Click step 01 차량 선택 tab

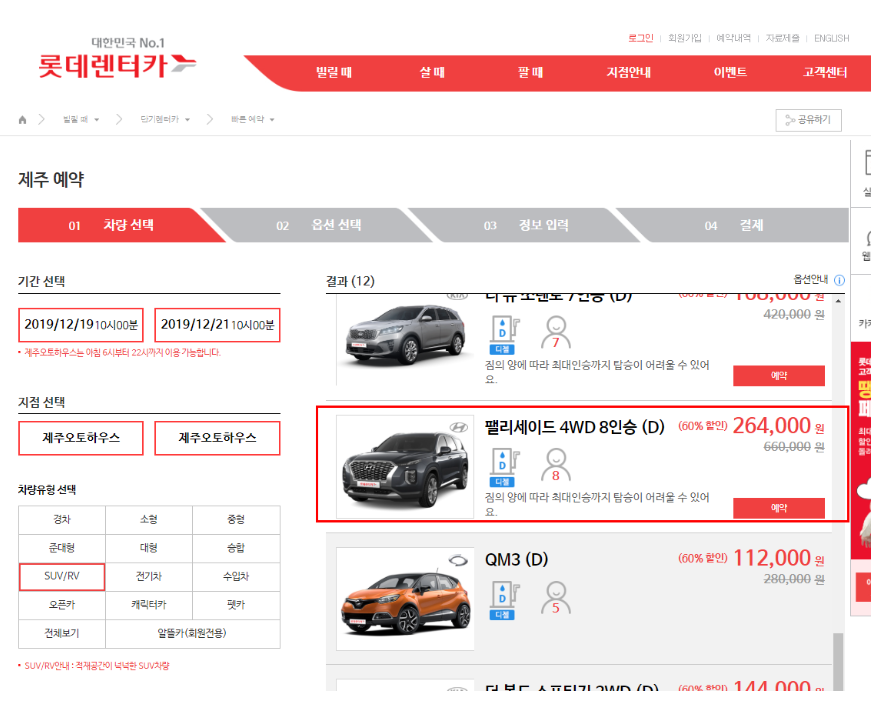tap(121, 225)
